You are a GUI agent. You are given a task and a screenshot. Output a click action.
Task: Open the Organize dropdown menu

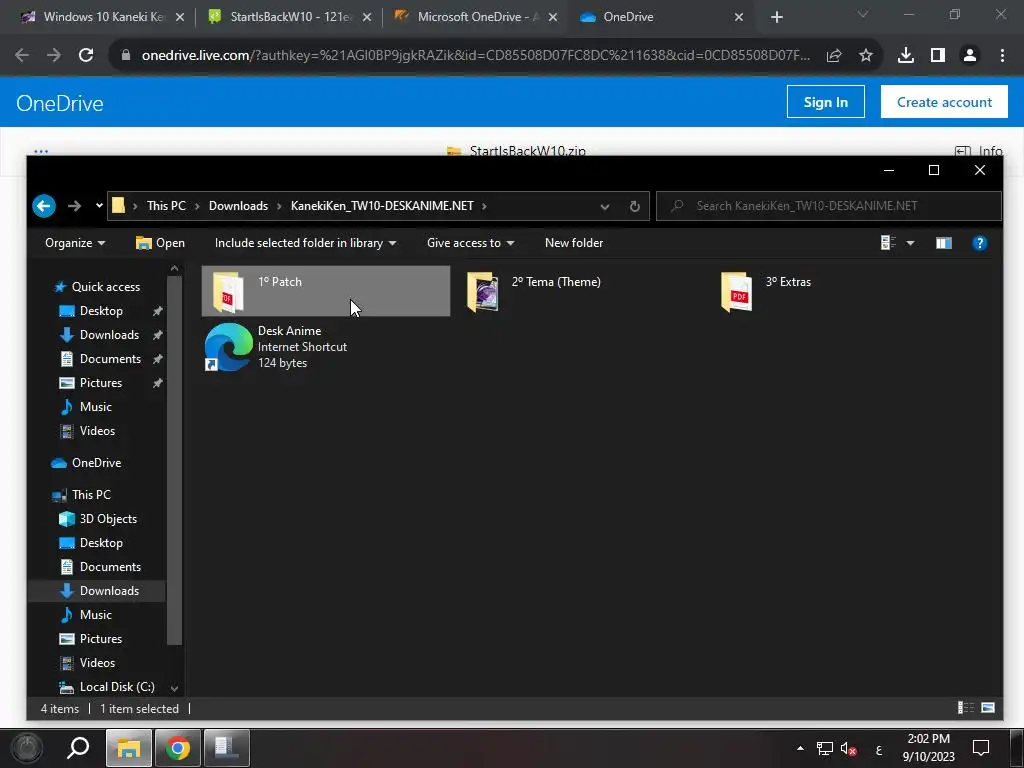tap(74, 243)
